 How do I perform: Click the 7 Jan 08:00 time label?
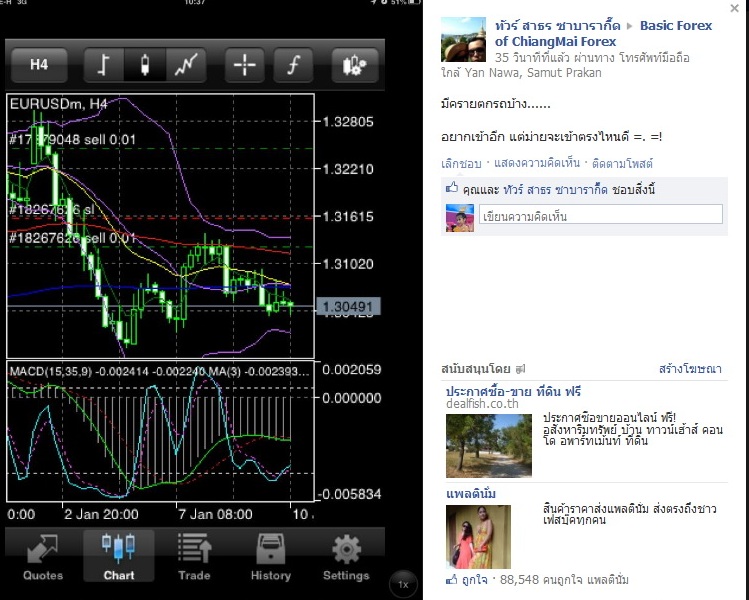click(x=215, y=514)
